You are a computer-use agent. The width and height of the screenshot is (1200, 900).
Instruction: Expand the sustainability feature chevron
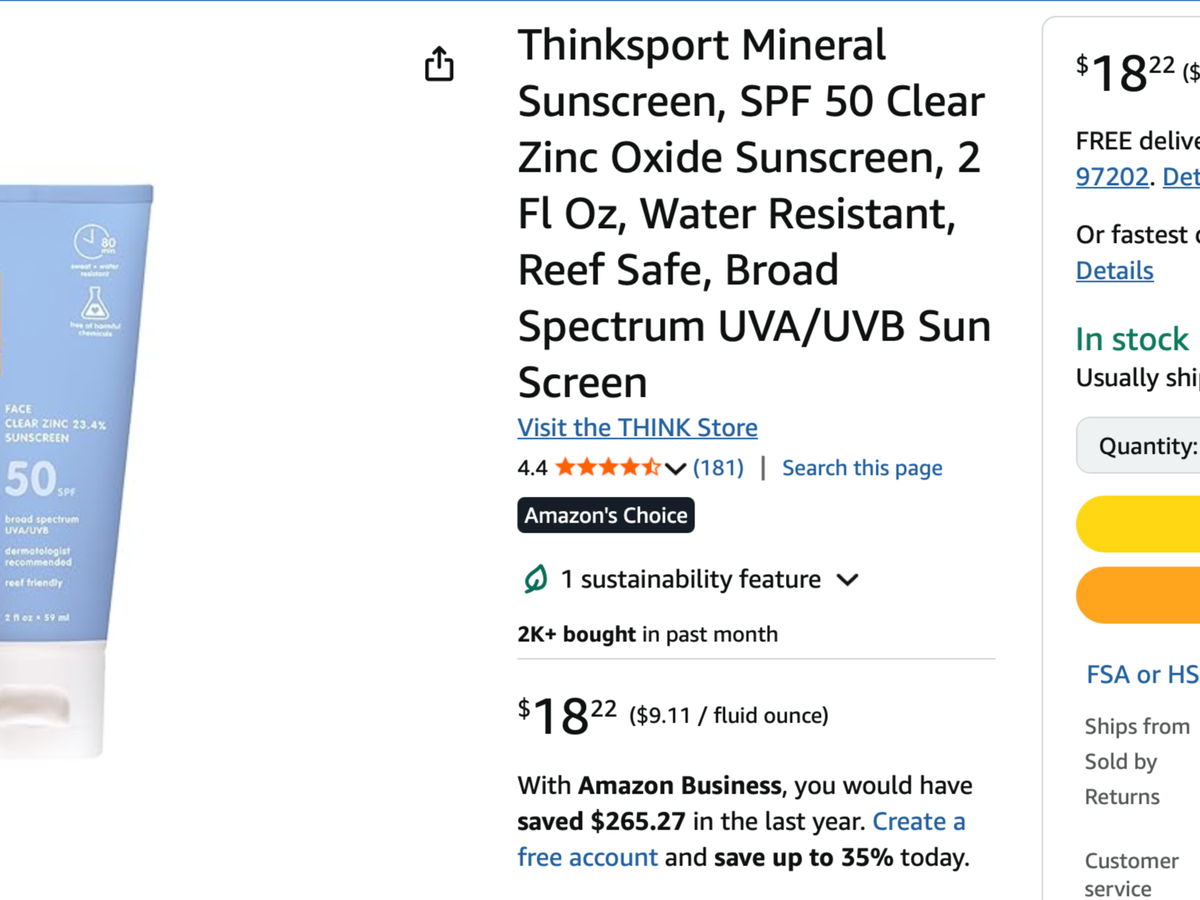click(847, 580)
